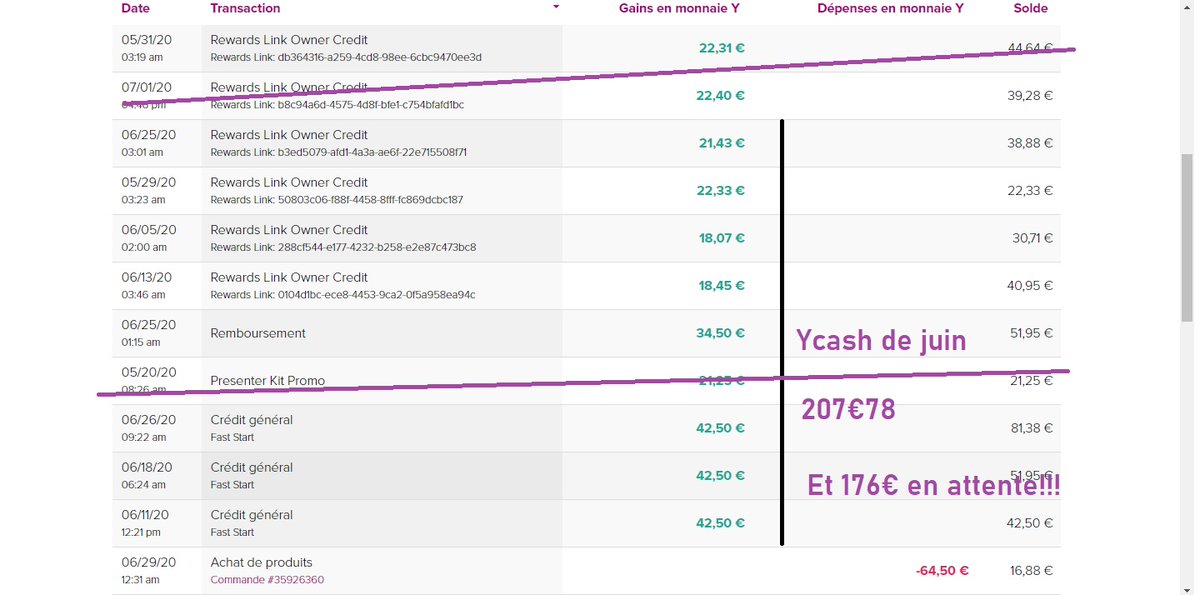Screen dimensions: 1200x595
Task: Select the date 06/05/20 at 02:00 am
Action: click(x=148, y=238)
